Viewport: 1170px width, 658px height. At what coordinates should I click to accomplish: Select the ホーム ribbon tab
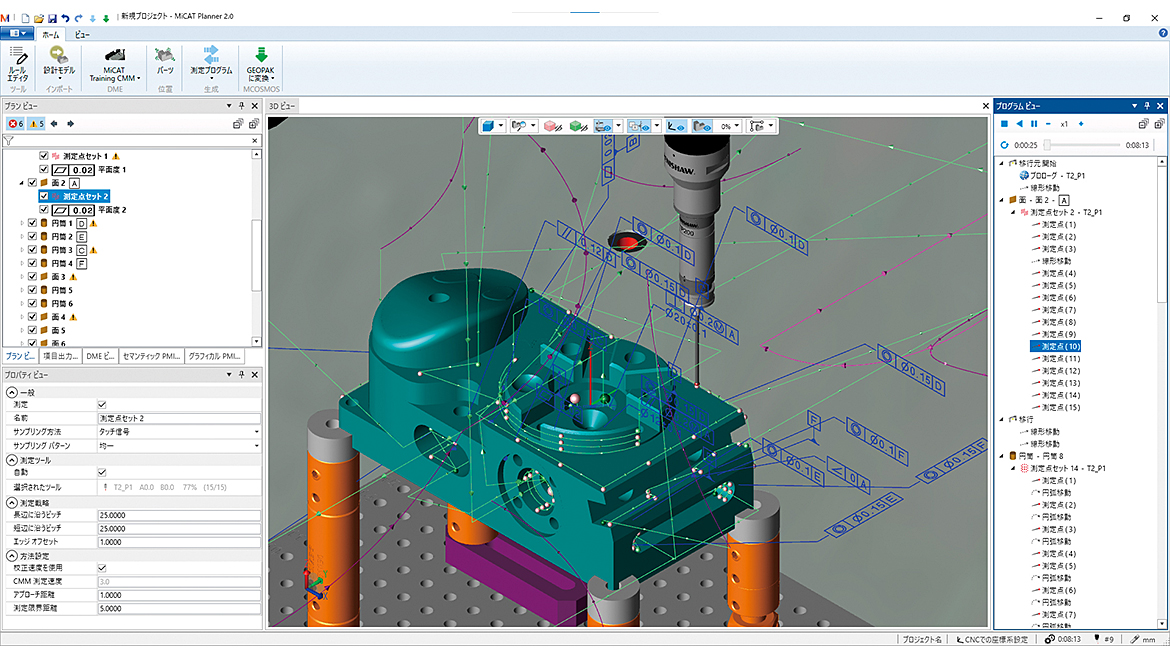coord(51,34)
